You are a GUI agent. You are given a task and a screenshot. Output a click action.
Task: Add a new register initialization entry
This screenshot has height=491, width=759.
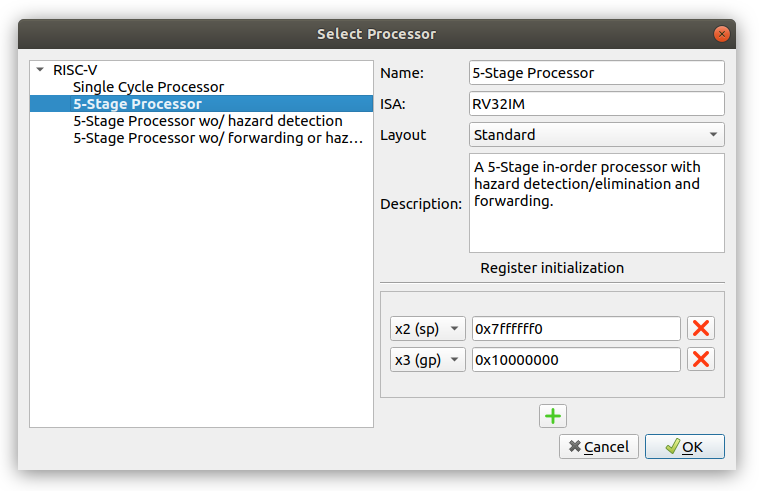553,416
